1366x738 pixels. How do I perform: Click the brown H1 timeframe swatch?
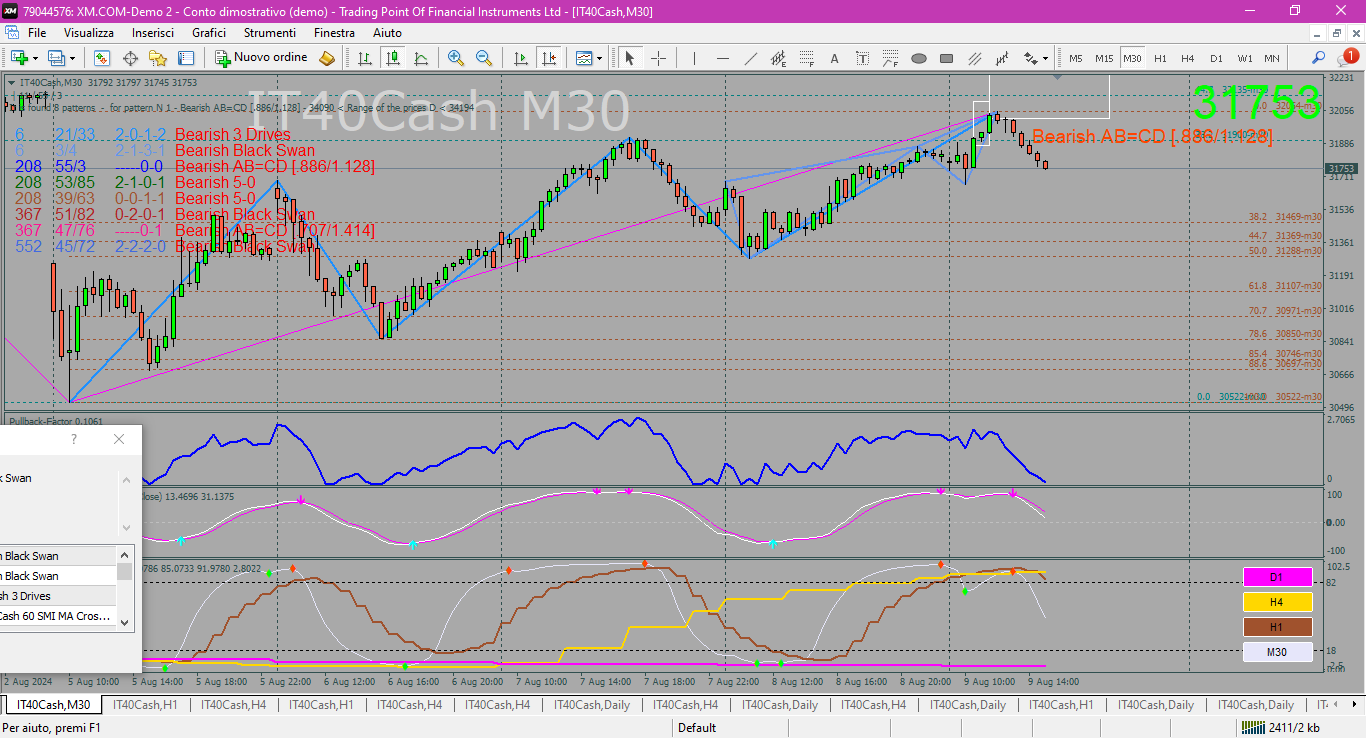(x=1277, y=627)
